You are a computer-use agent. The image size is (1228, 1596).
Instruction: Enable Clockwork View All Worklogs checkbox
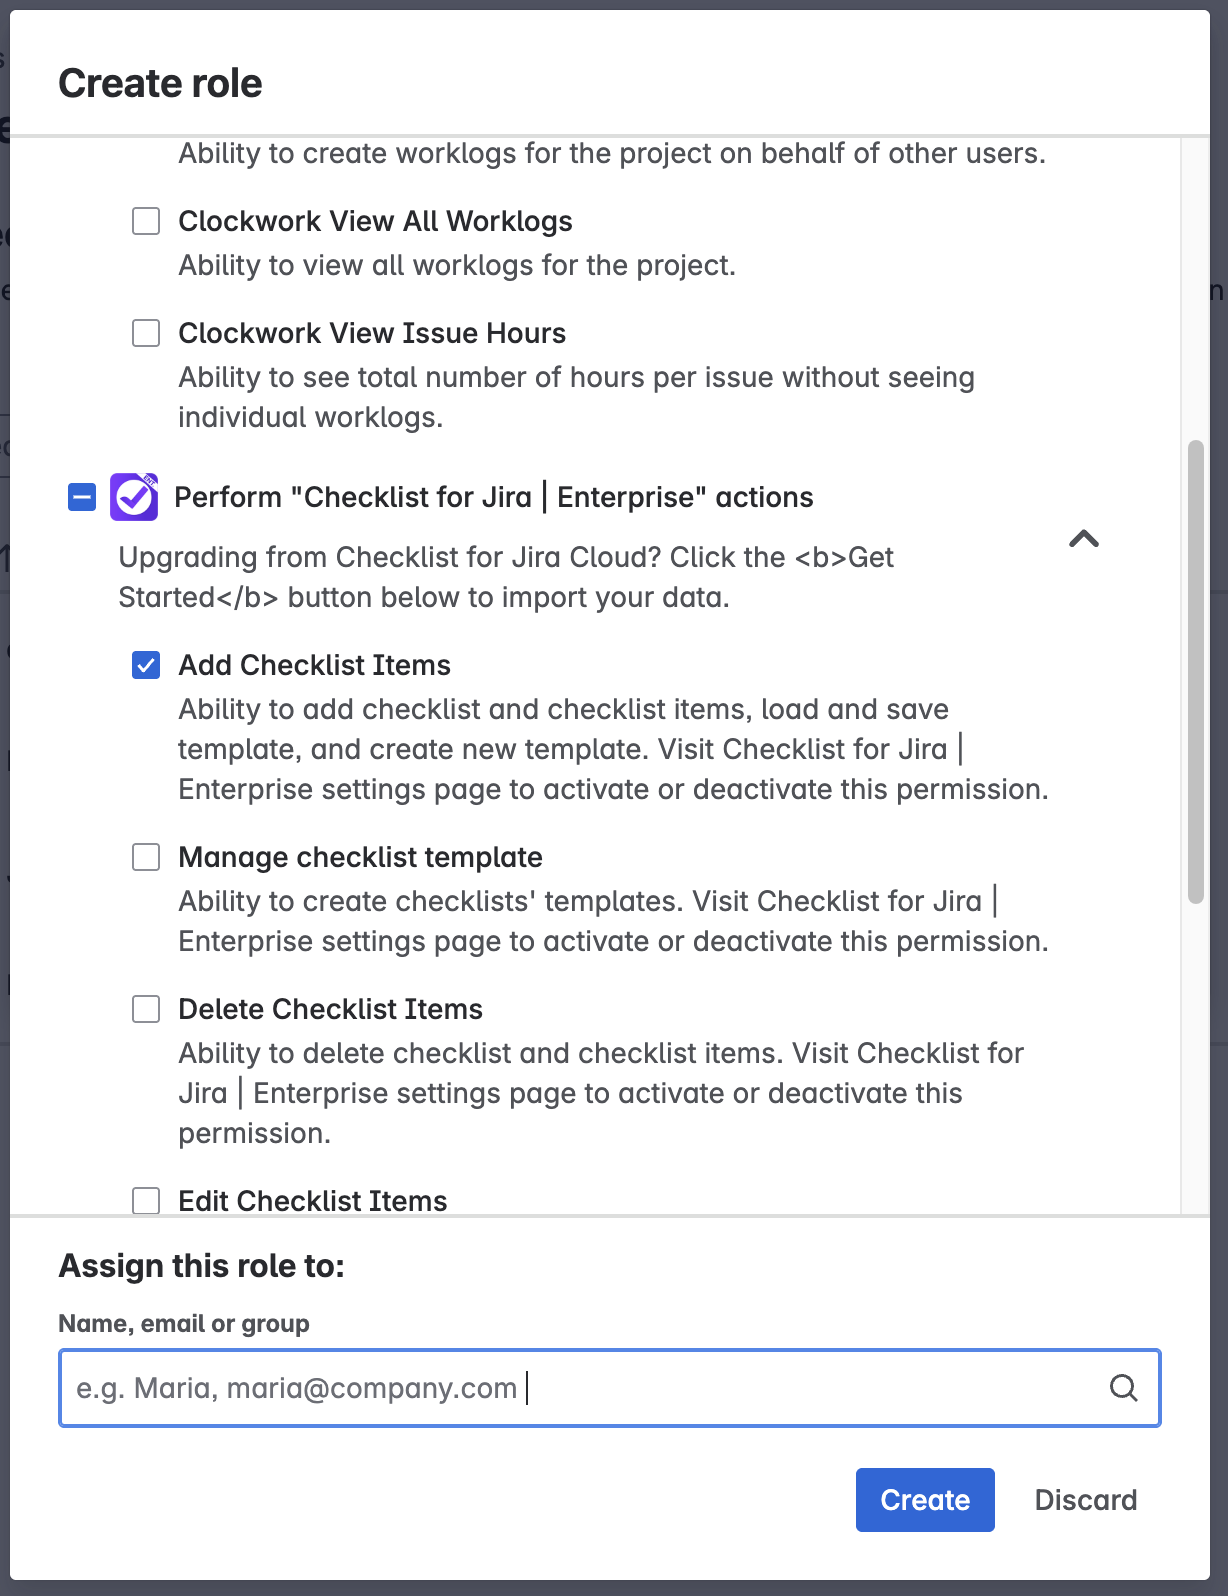coord(146,221)
